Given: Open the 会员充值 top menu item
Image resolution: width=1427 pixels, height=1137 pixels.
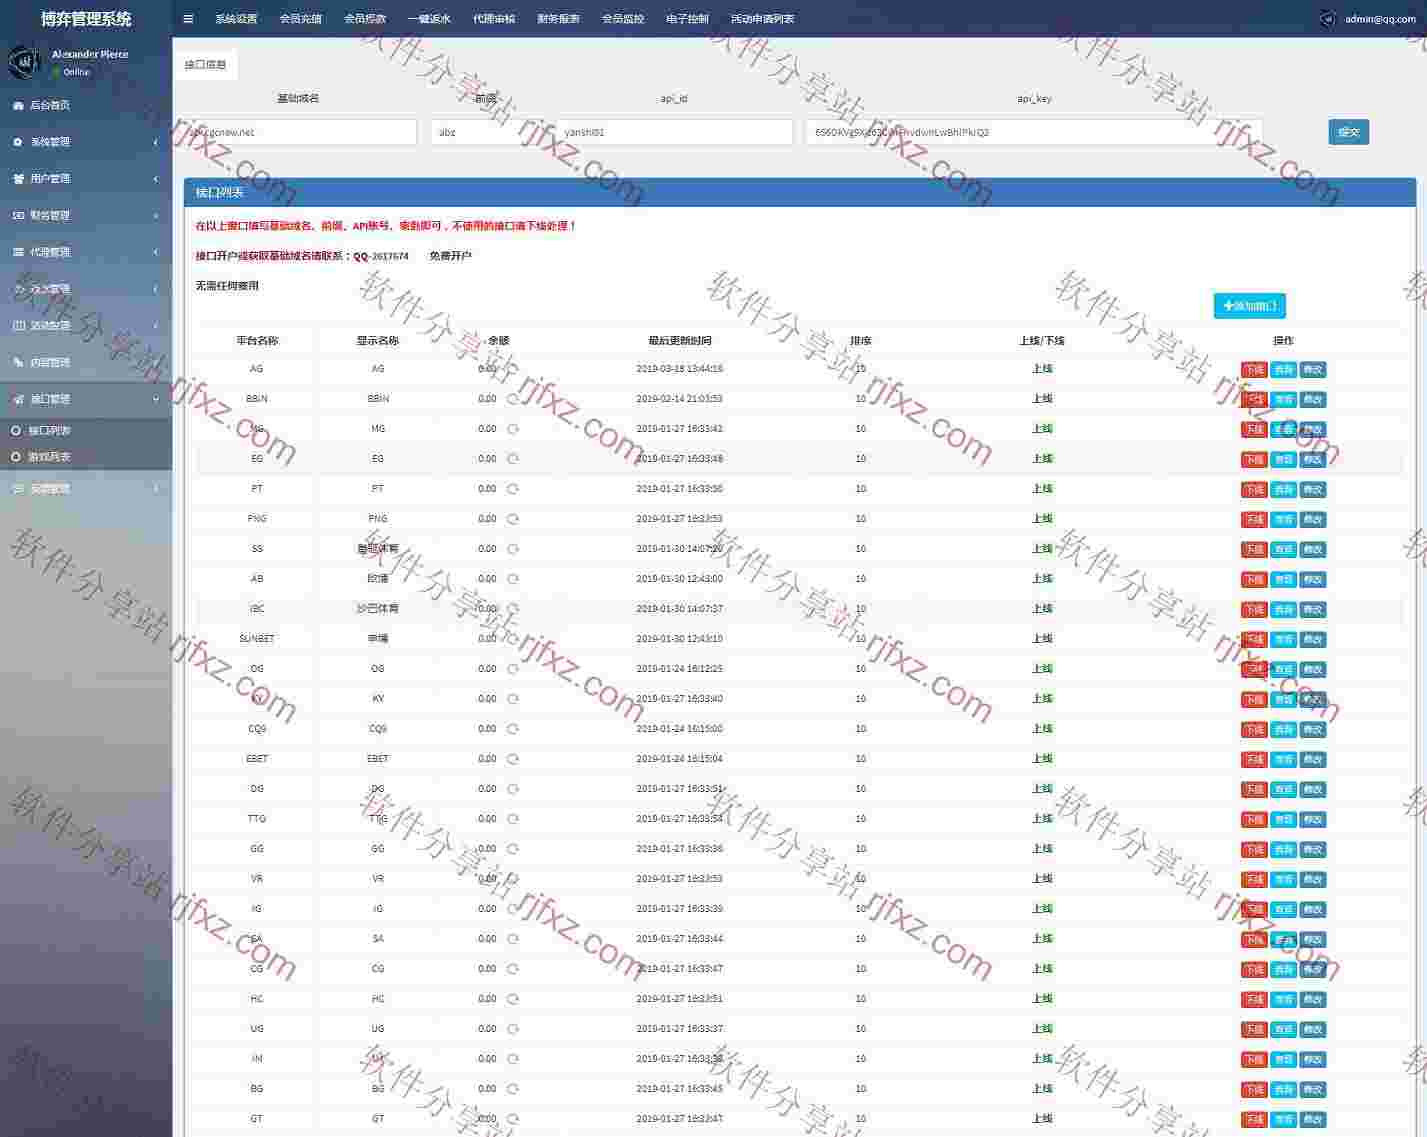Looking at the screenshot, I should [x=301, y=19].
